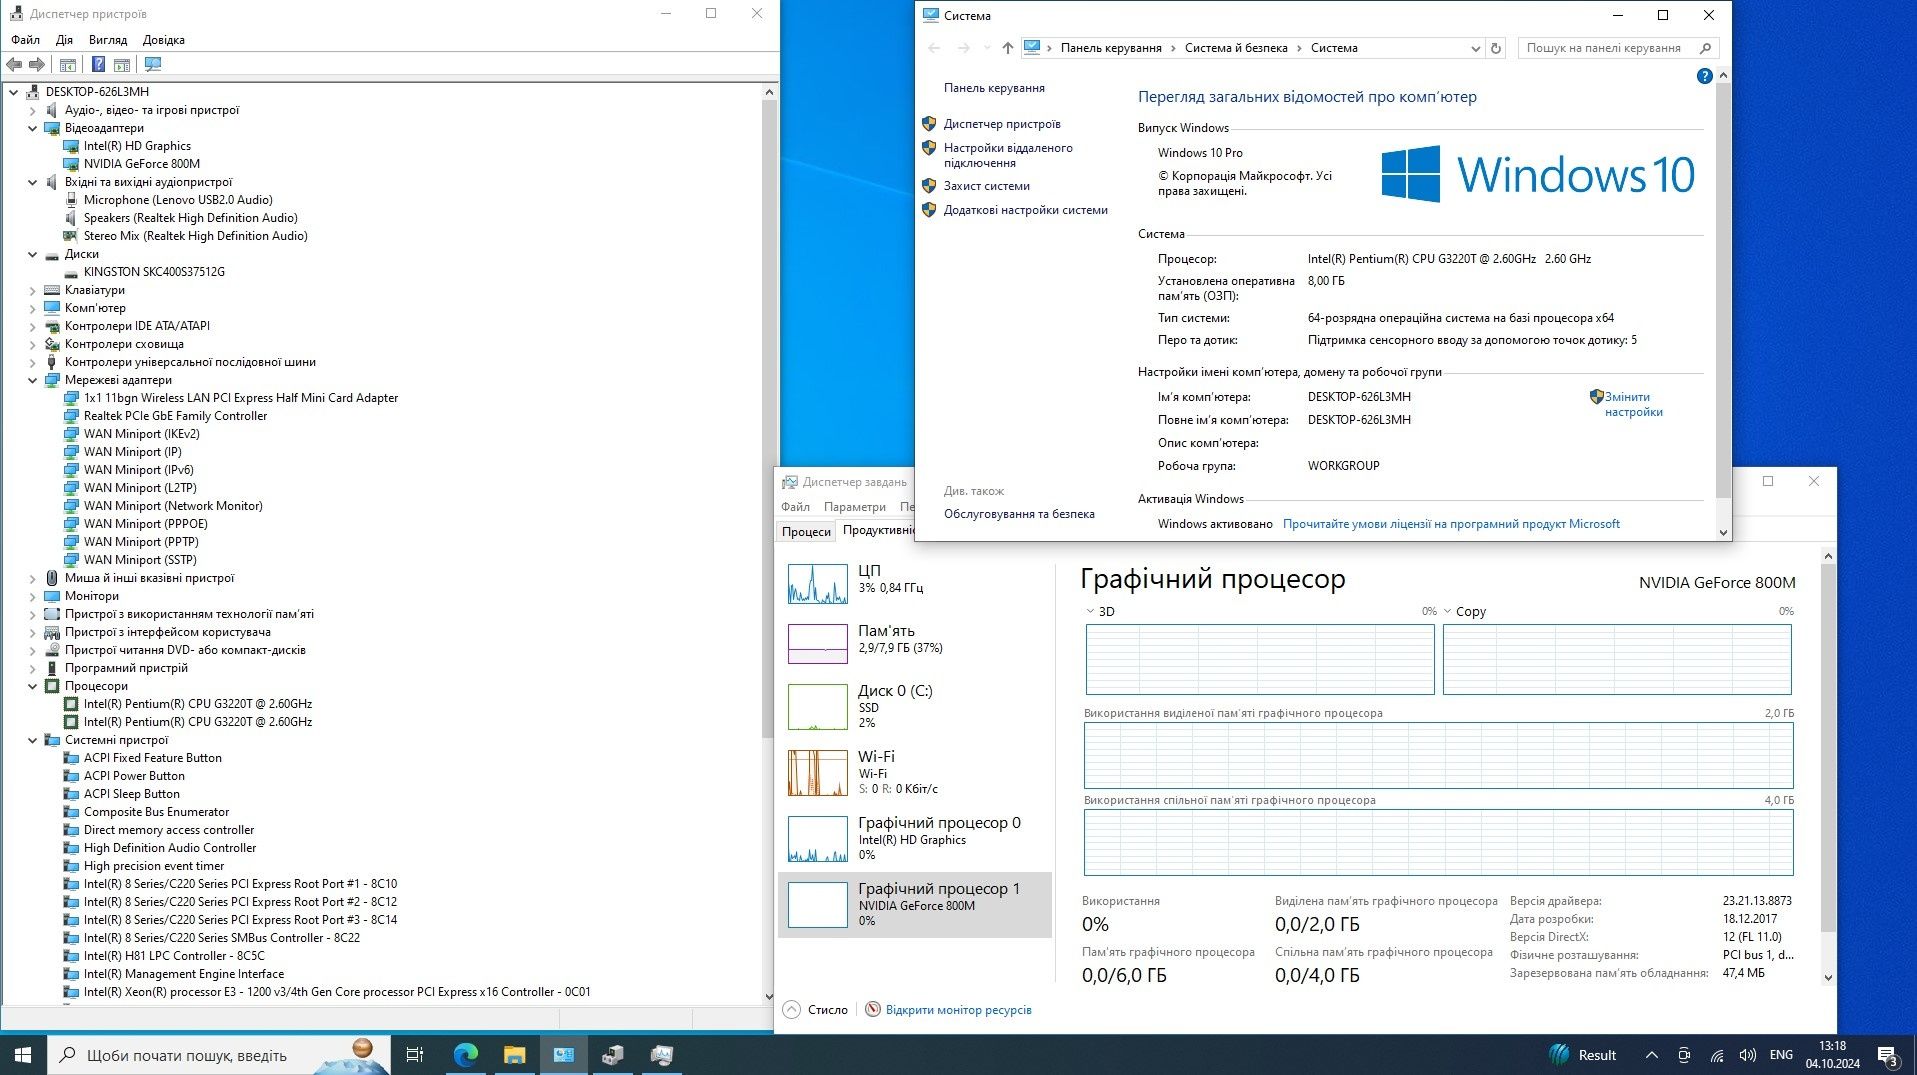Screen dimensions: 1917x1075
Task: Switch to Процеси tab in Task Manager
Action: point(806,531)
